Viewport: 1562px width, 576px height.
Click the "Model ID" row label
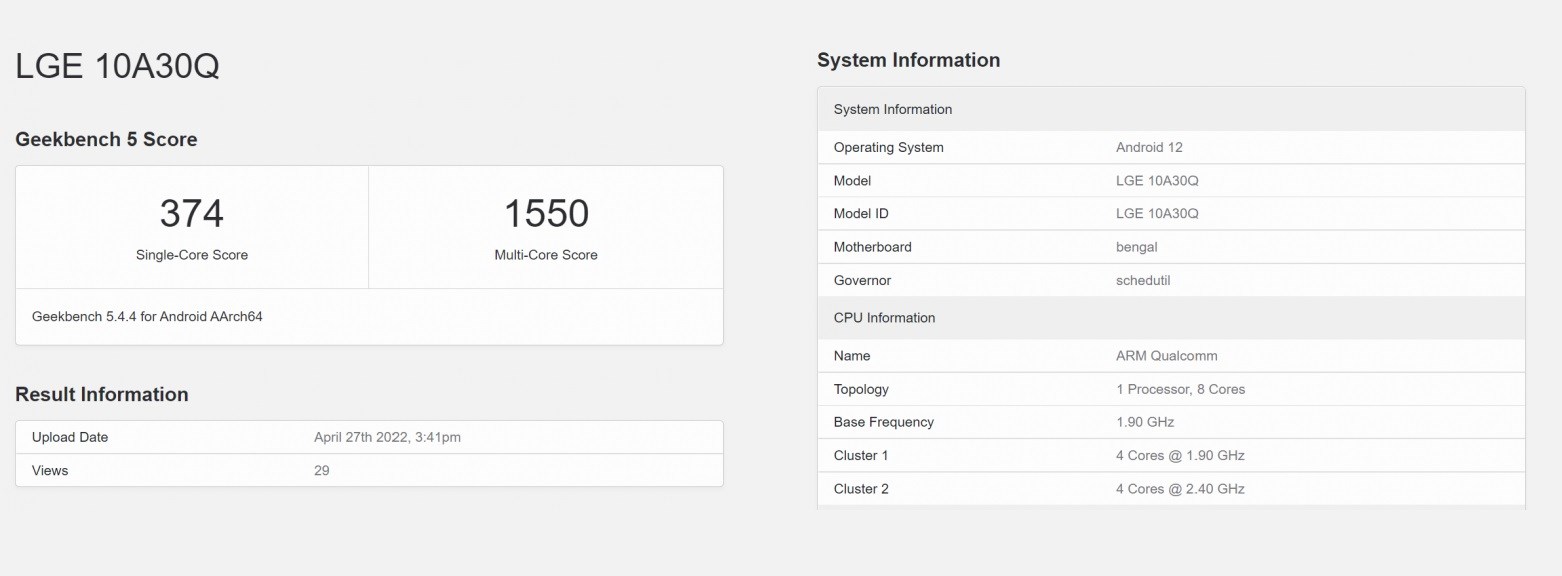tap(861, 214)
